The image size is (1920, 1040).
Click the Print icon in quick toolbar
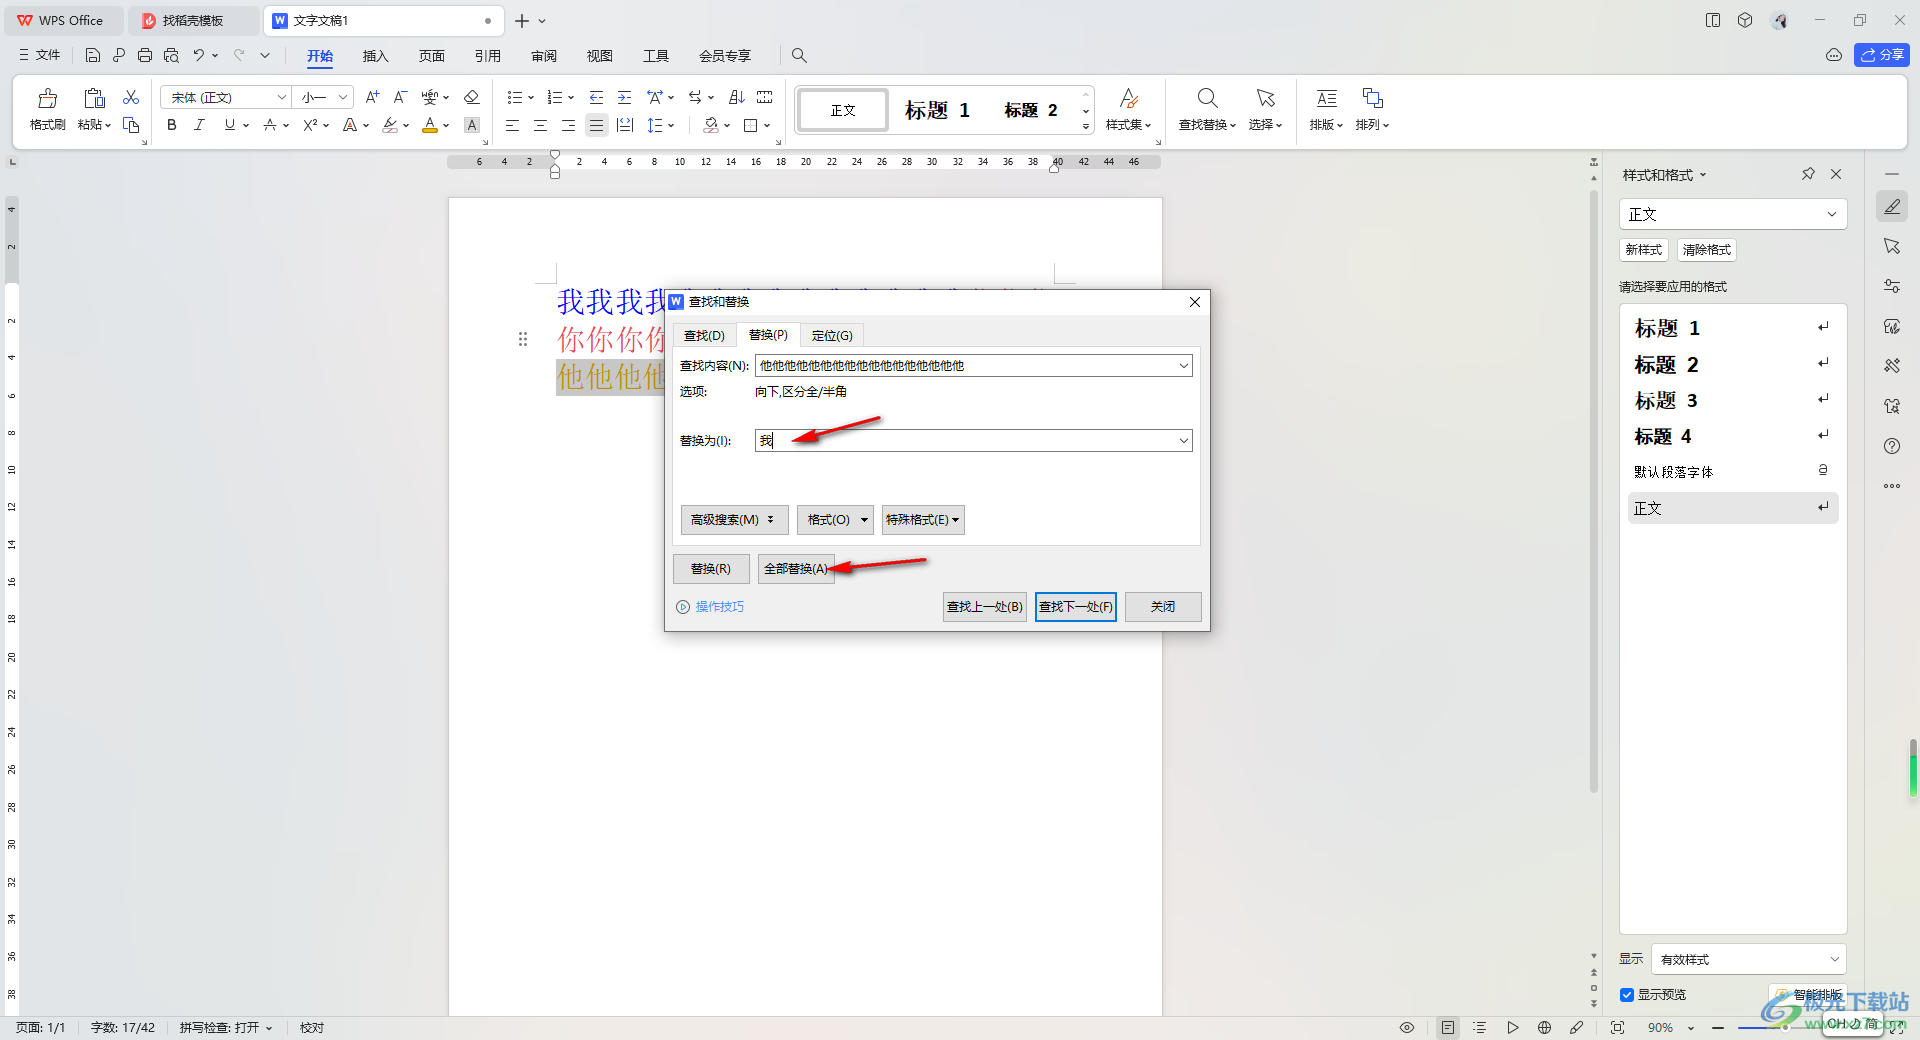tap(145, 55)
